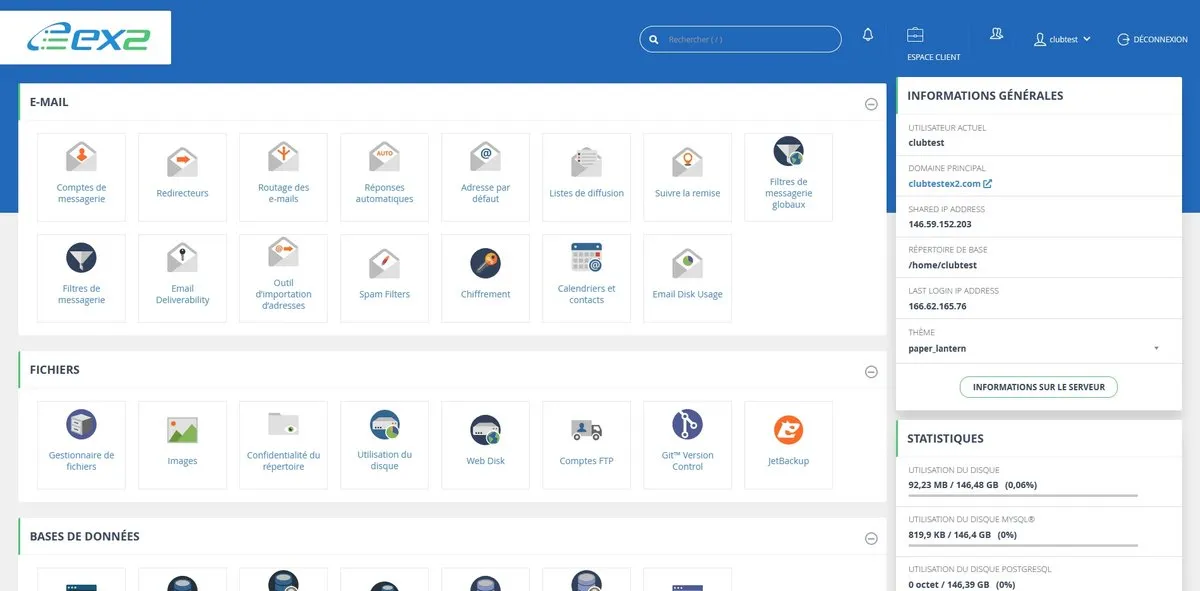Image resolution: width=1200 pixels, height=591 pixels.
Task: Open Comptes de messagerie email accounts
Action: pos(81,177)
